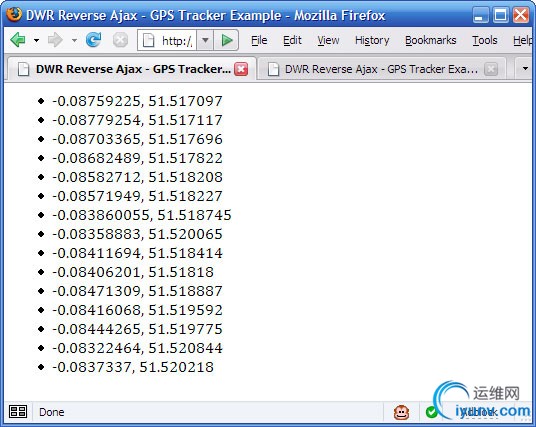Maximize the Firefox window

[x=500, y=15]
